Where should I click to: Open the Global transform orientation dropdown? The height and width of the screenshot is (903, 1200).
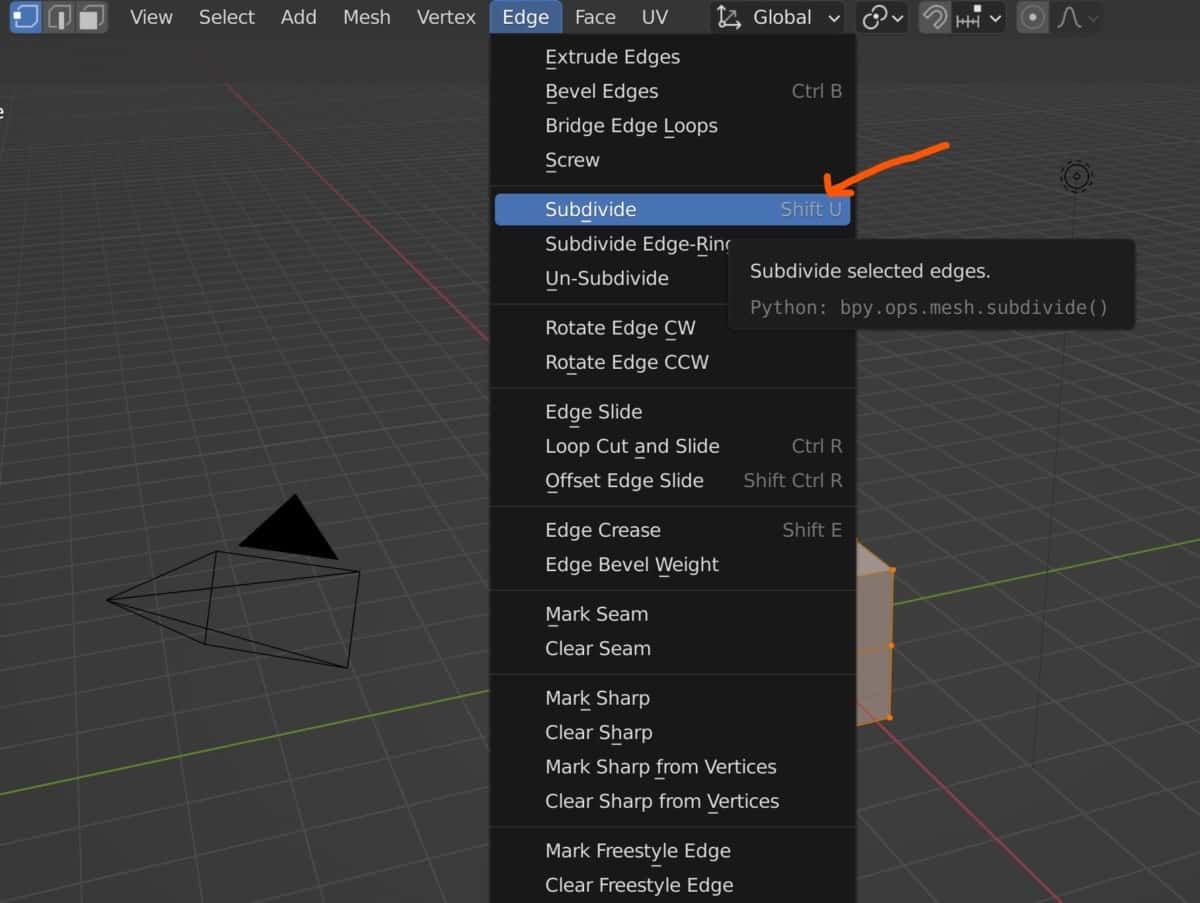778,17
